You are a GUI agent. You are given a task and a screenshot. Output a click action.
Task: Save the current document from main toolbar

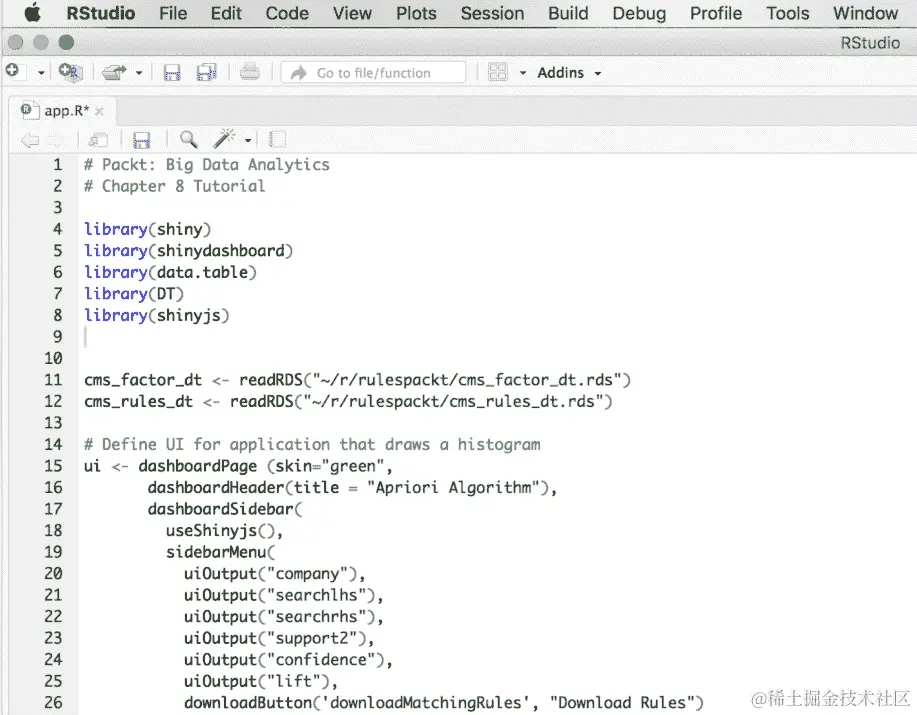[x=171, y=72]
